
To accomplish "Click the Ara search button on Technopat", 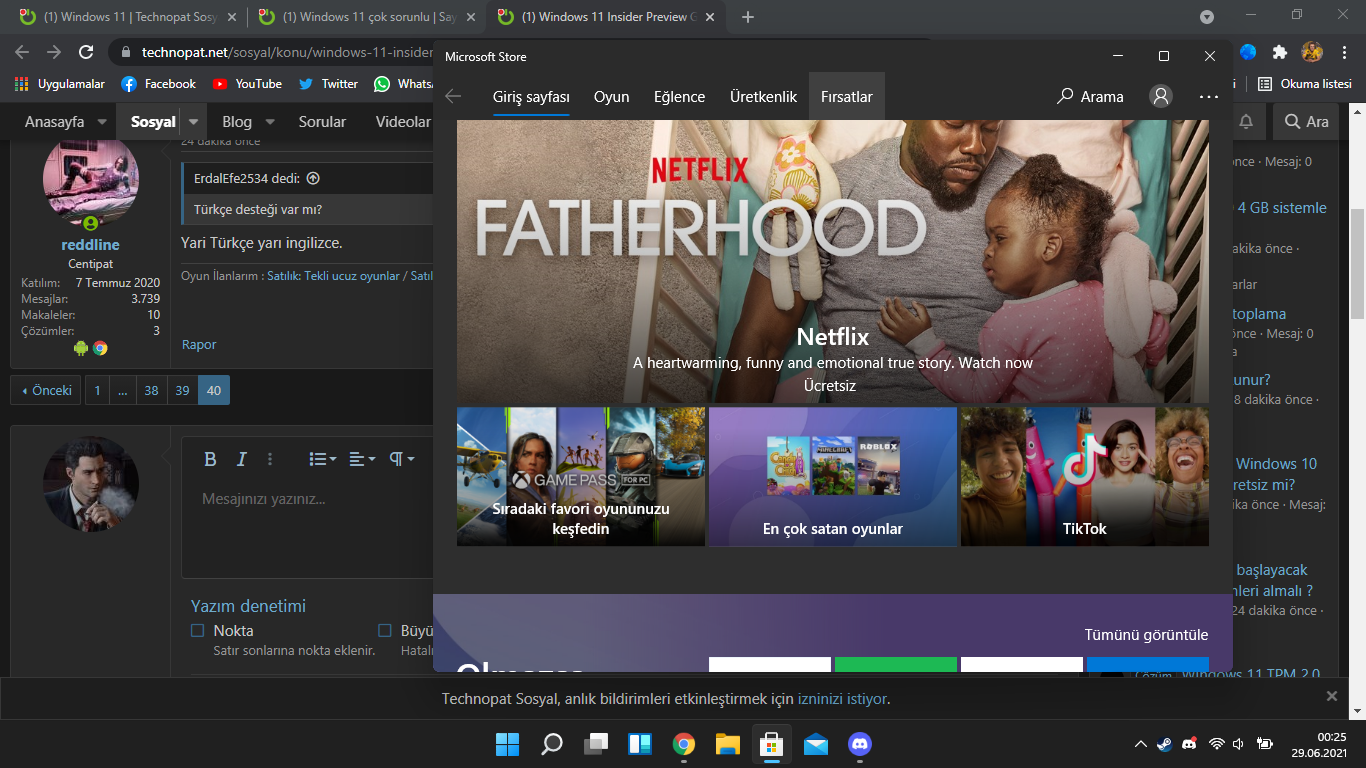I will [1306, 122].
